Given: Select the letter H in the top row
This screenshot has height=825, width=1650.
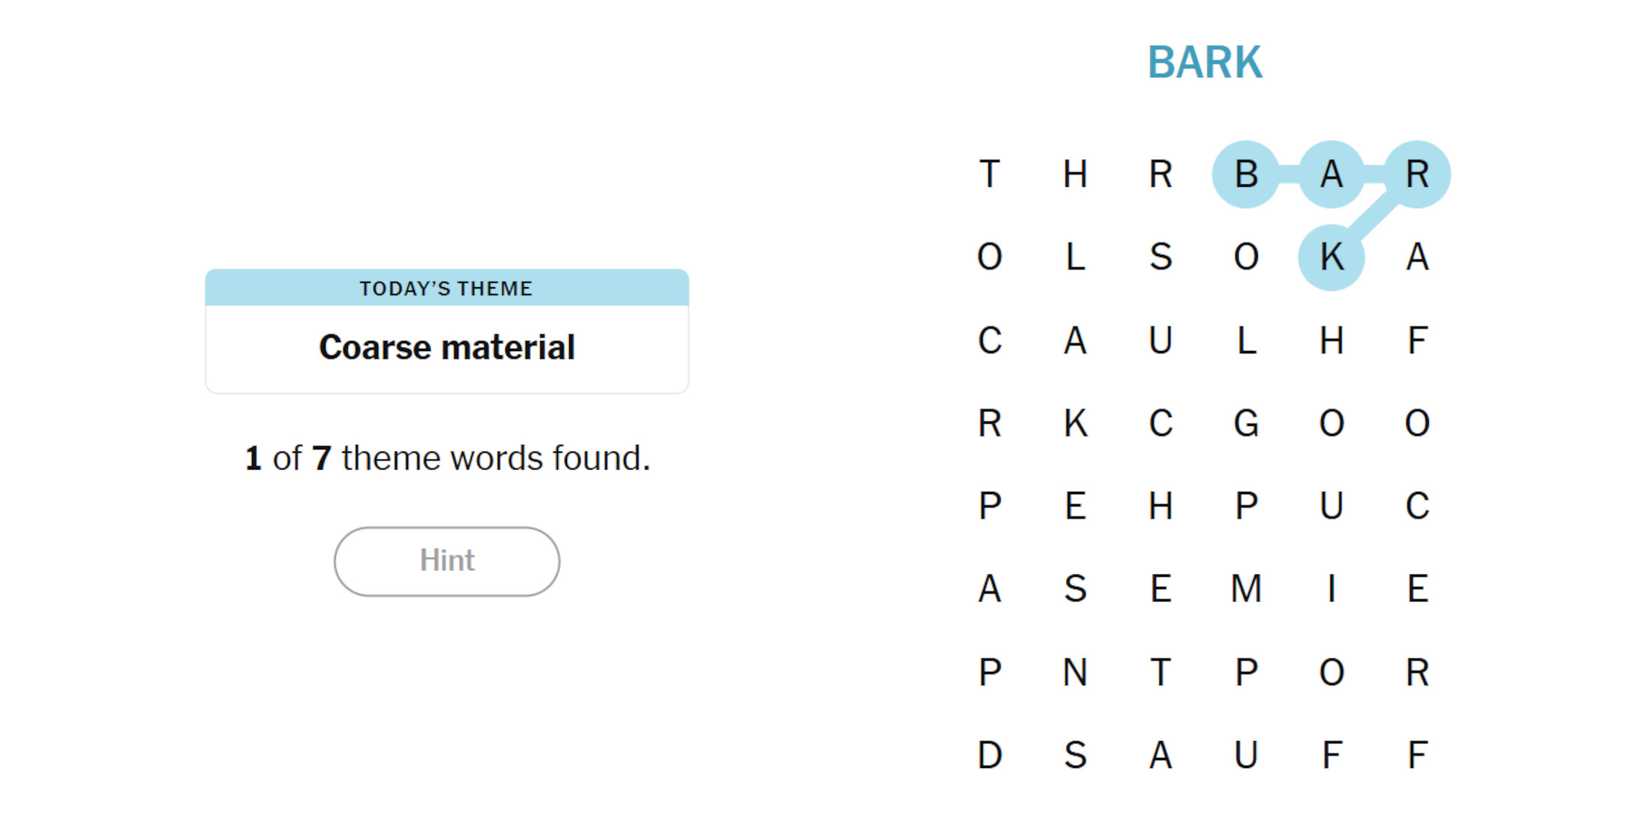Looking at the screenshot, I should tap(1075, 174).
